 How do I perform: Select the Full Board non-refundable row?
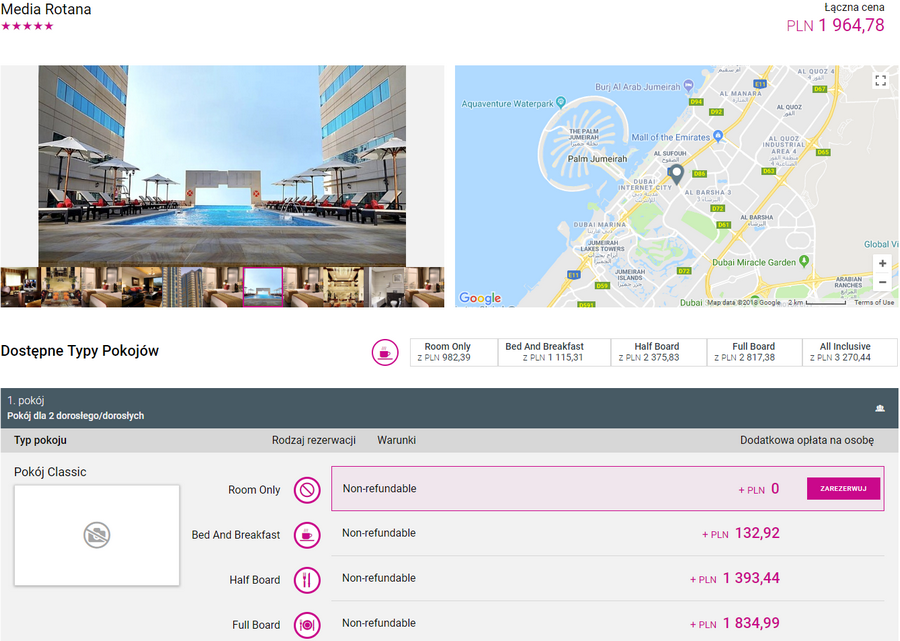tap(608, 624)
